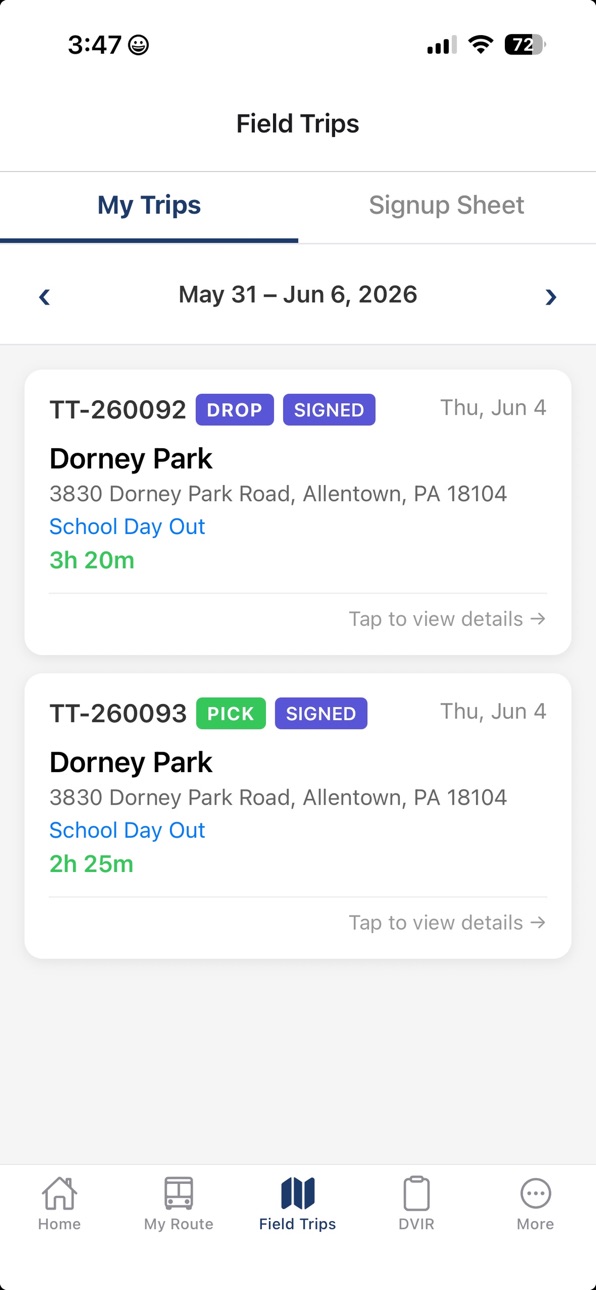Go to previous week with left chevron

[x=44, y=296]
